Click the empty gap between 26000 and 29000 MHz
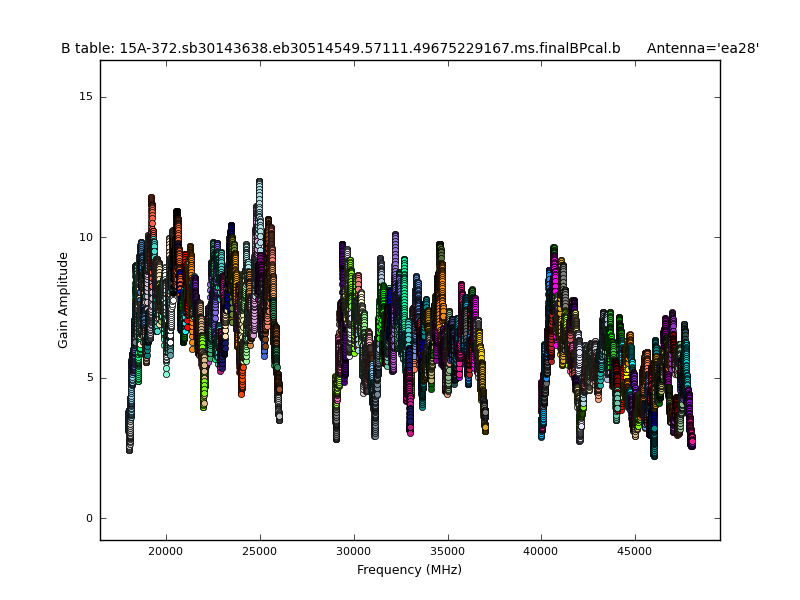800x600 pixels. [307, 350]
